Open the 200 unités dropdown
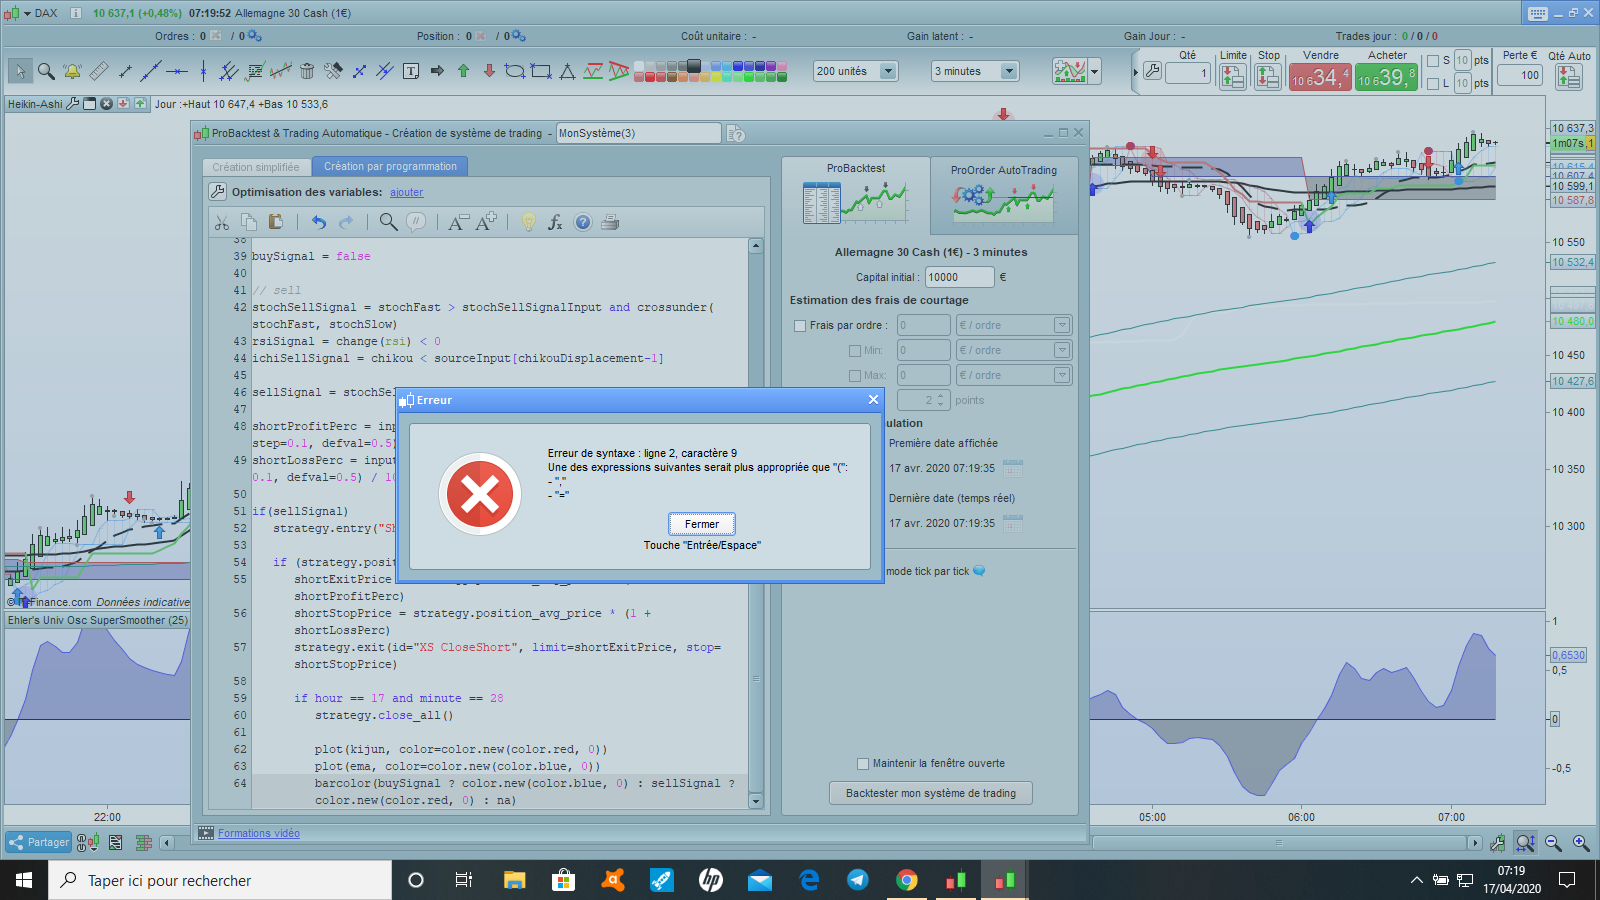Image resolution: width=1600 pixels, height=900 pixels. (x=888, y=71)
